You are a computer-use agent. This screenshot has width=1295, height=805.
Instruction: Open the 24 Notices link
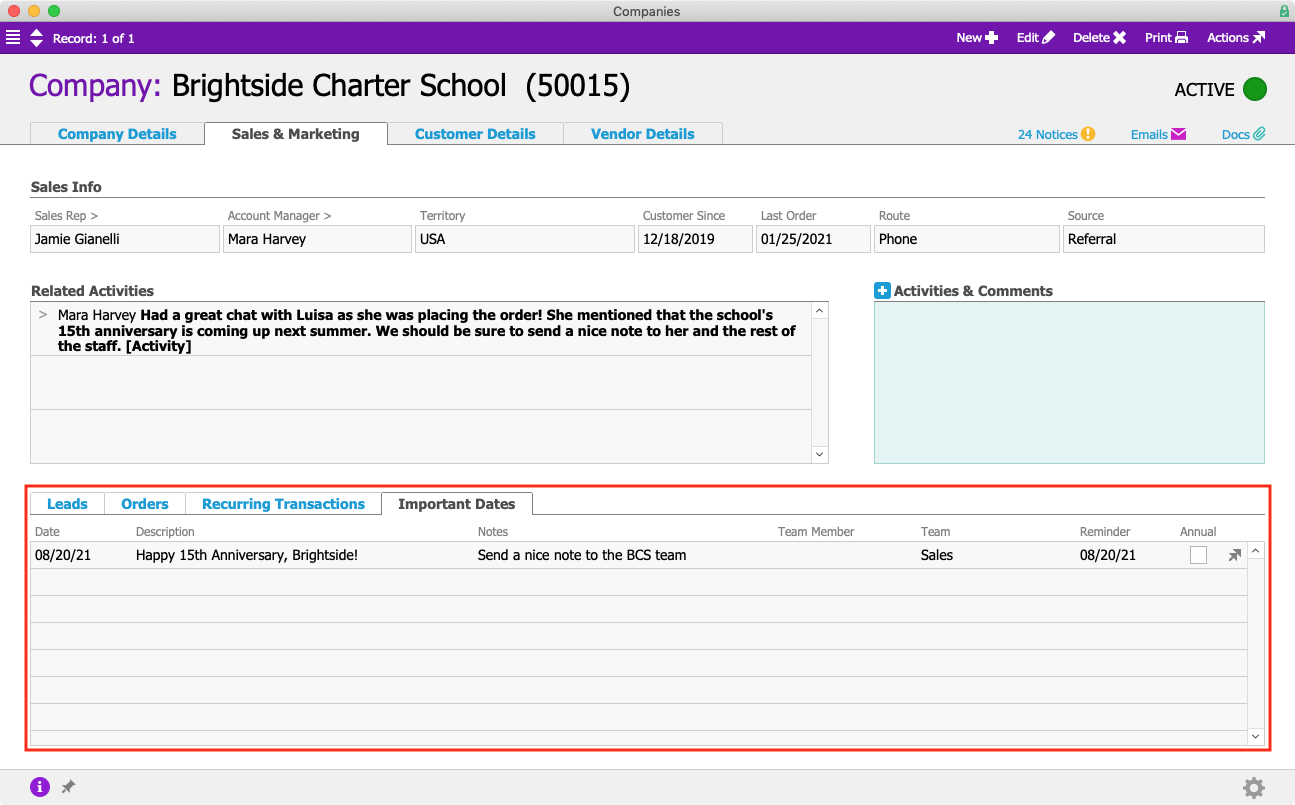pyautogui.click(x=1056, y=134)
